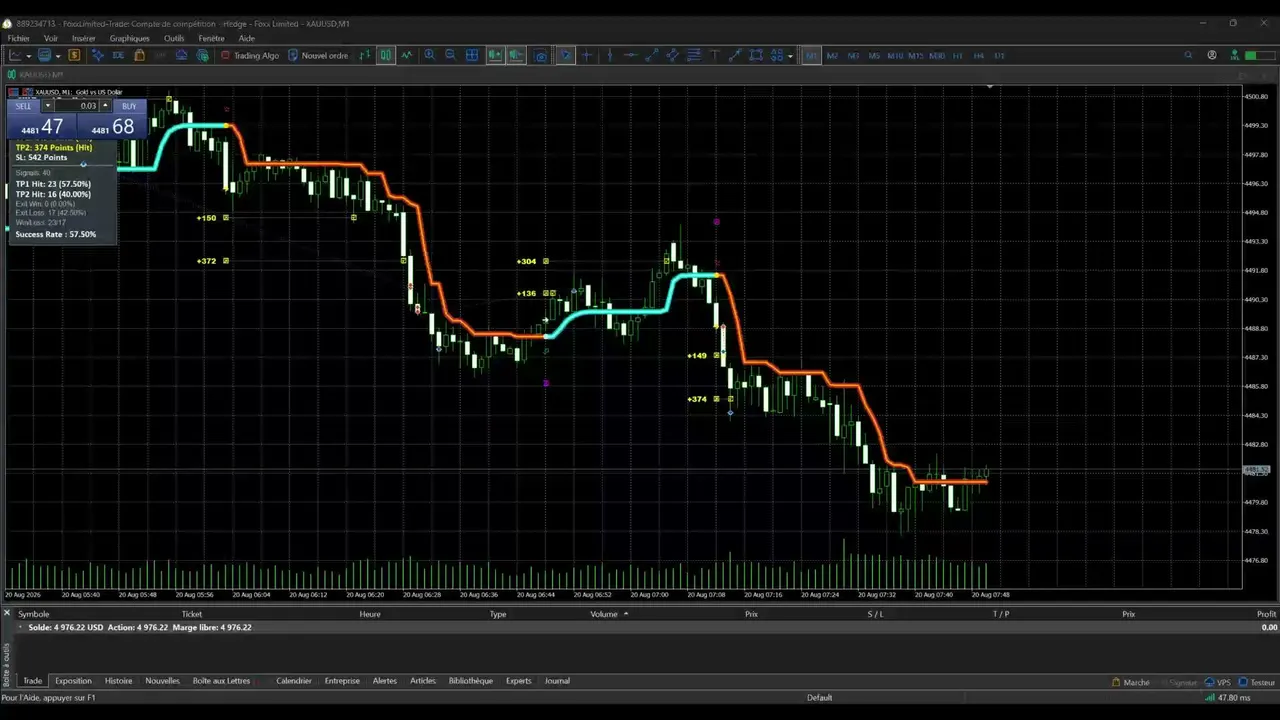
Task: Select the text T tool
Action: pos(715,55)
